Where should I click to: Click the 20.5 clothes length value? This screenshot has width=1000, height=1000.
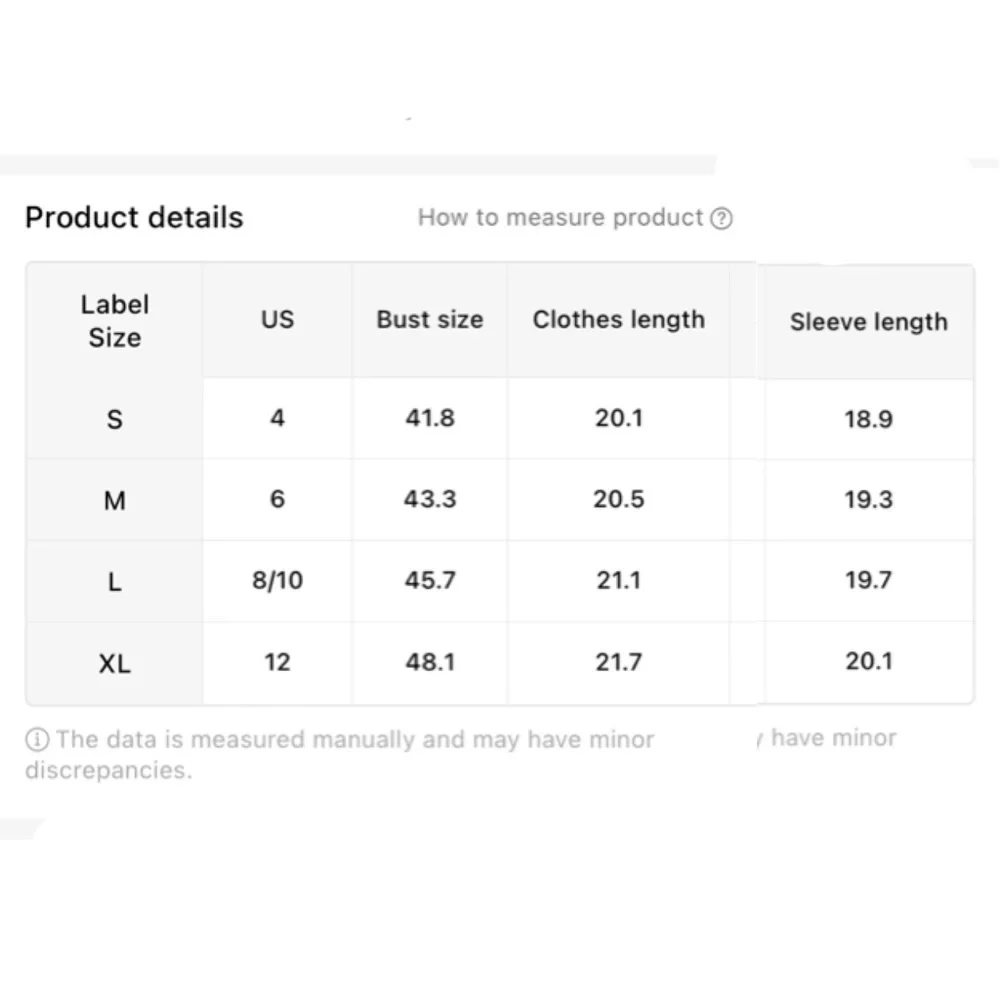618,499
